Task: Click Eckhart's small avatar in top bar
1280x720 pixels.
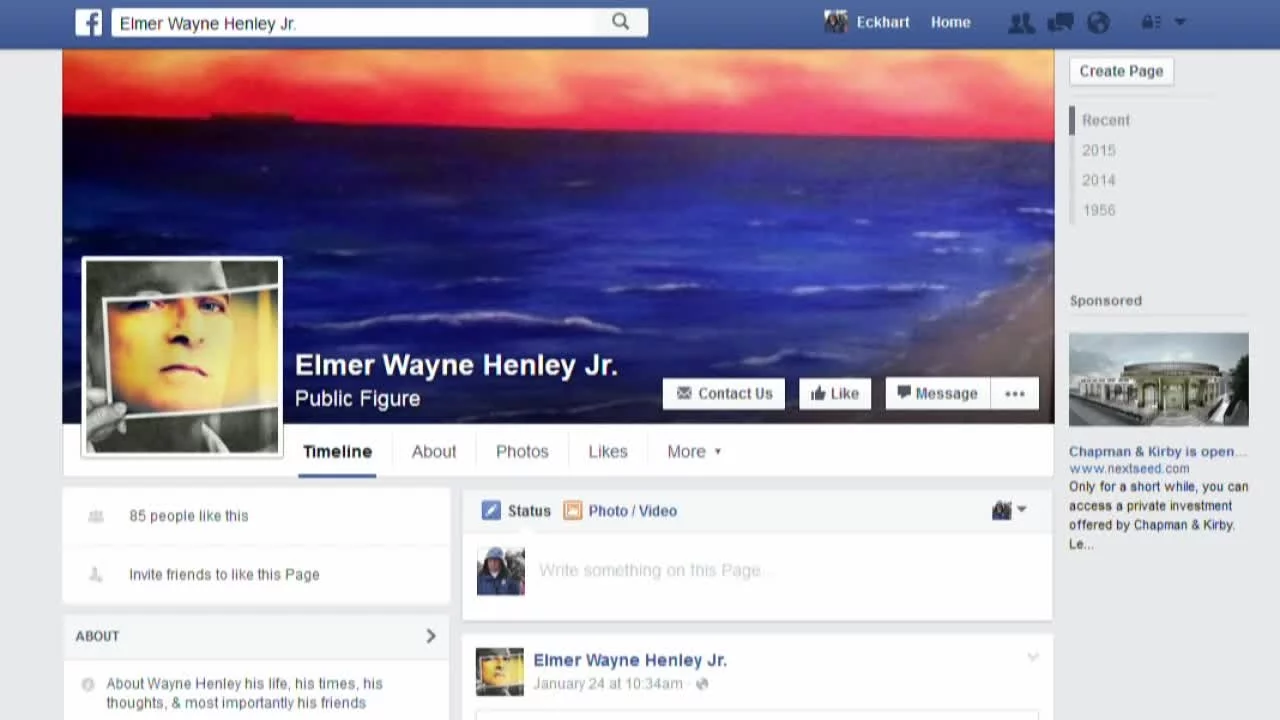Action: click(x=835, y=22)
